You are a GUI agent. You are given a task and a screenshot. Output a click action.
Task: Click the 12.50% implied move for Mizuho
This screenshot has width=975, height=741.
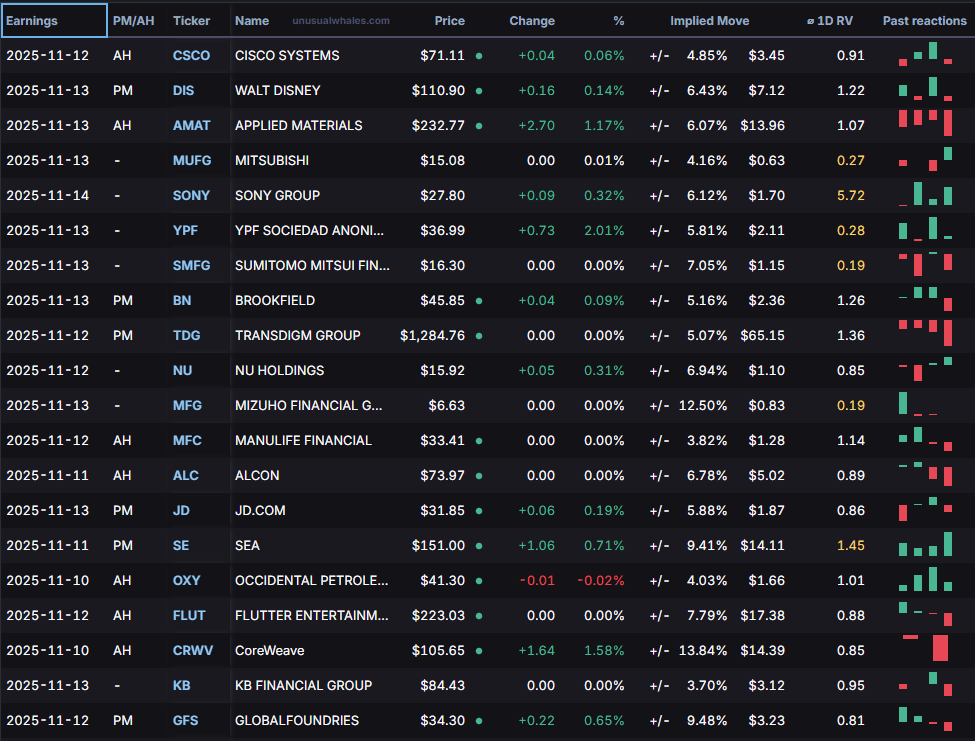[x=703, y=405]
